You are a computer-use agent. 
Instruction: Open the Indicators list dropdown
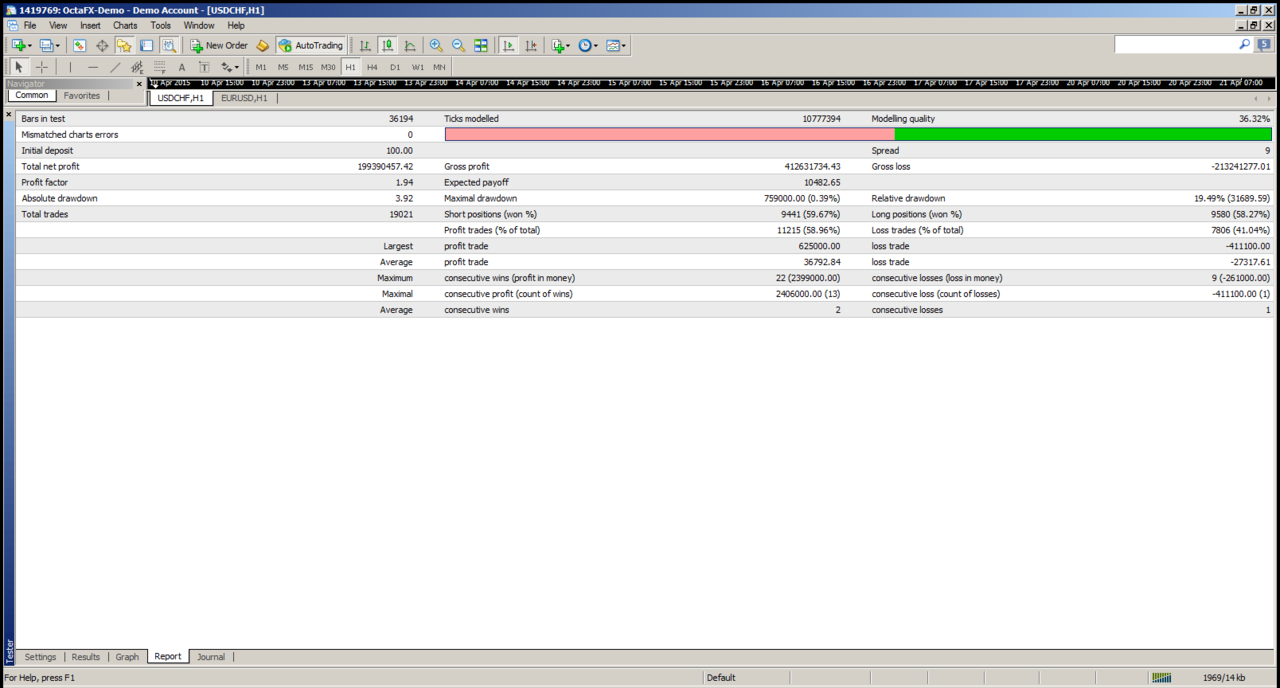pyautogui.click(x=567, y=46)
